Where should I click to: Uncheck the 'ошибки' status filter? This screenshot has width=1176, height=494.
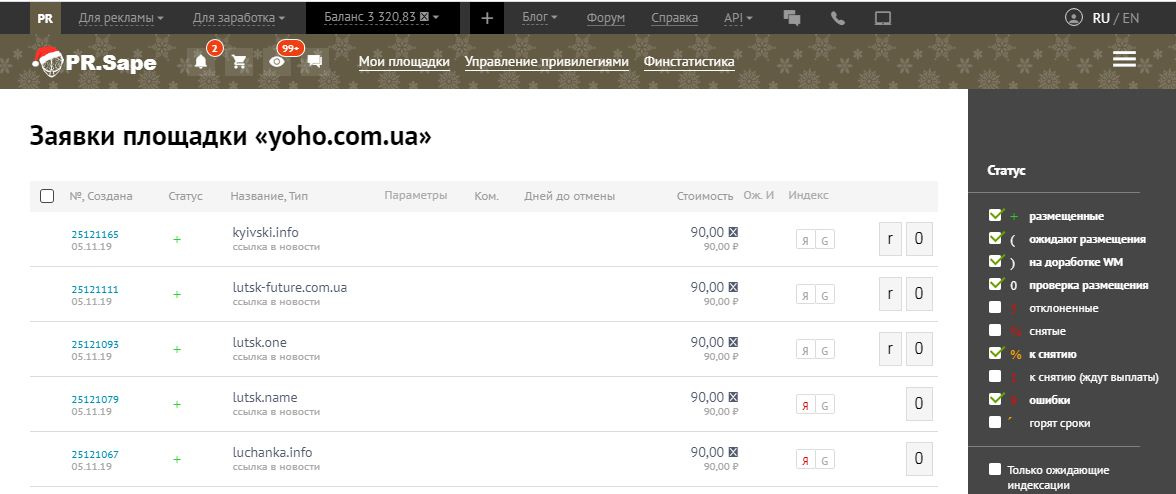(x=995, y=400)
